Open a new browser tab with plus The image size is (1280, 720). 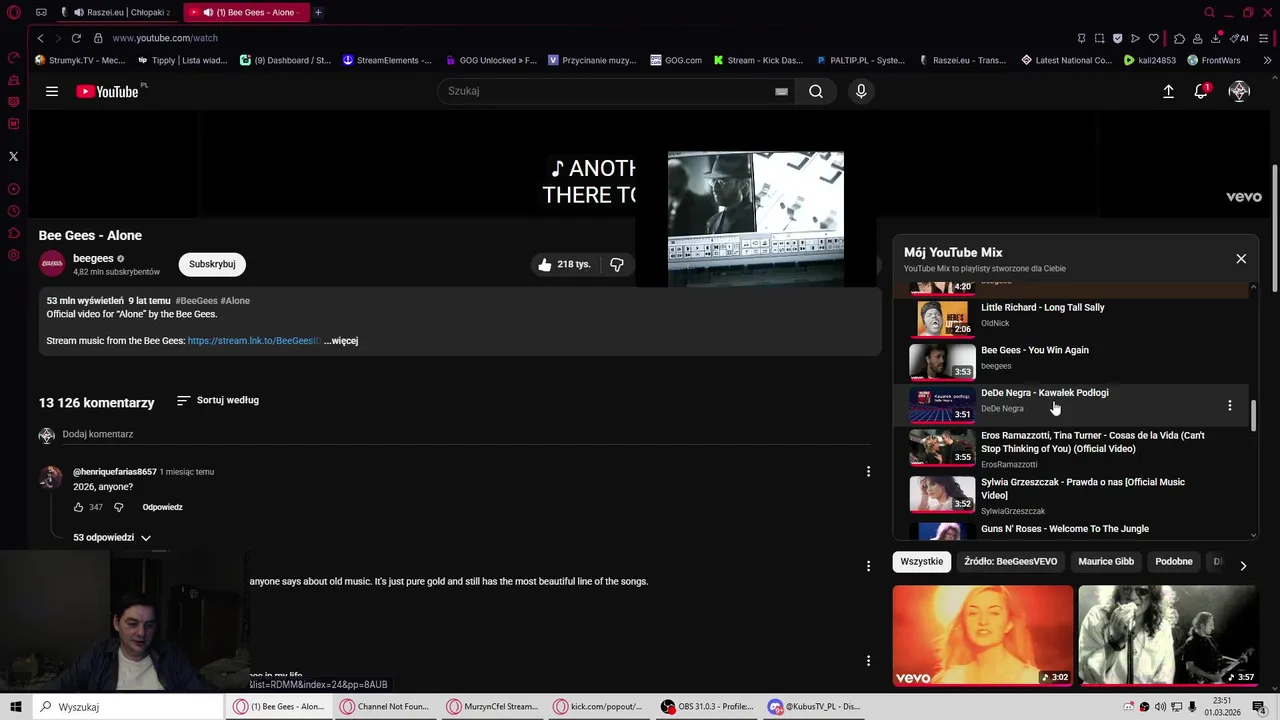318,12
